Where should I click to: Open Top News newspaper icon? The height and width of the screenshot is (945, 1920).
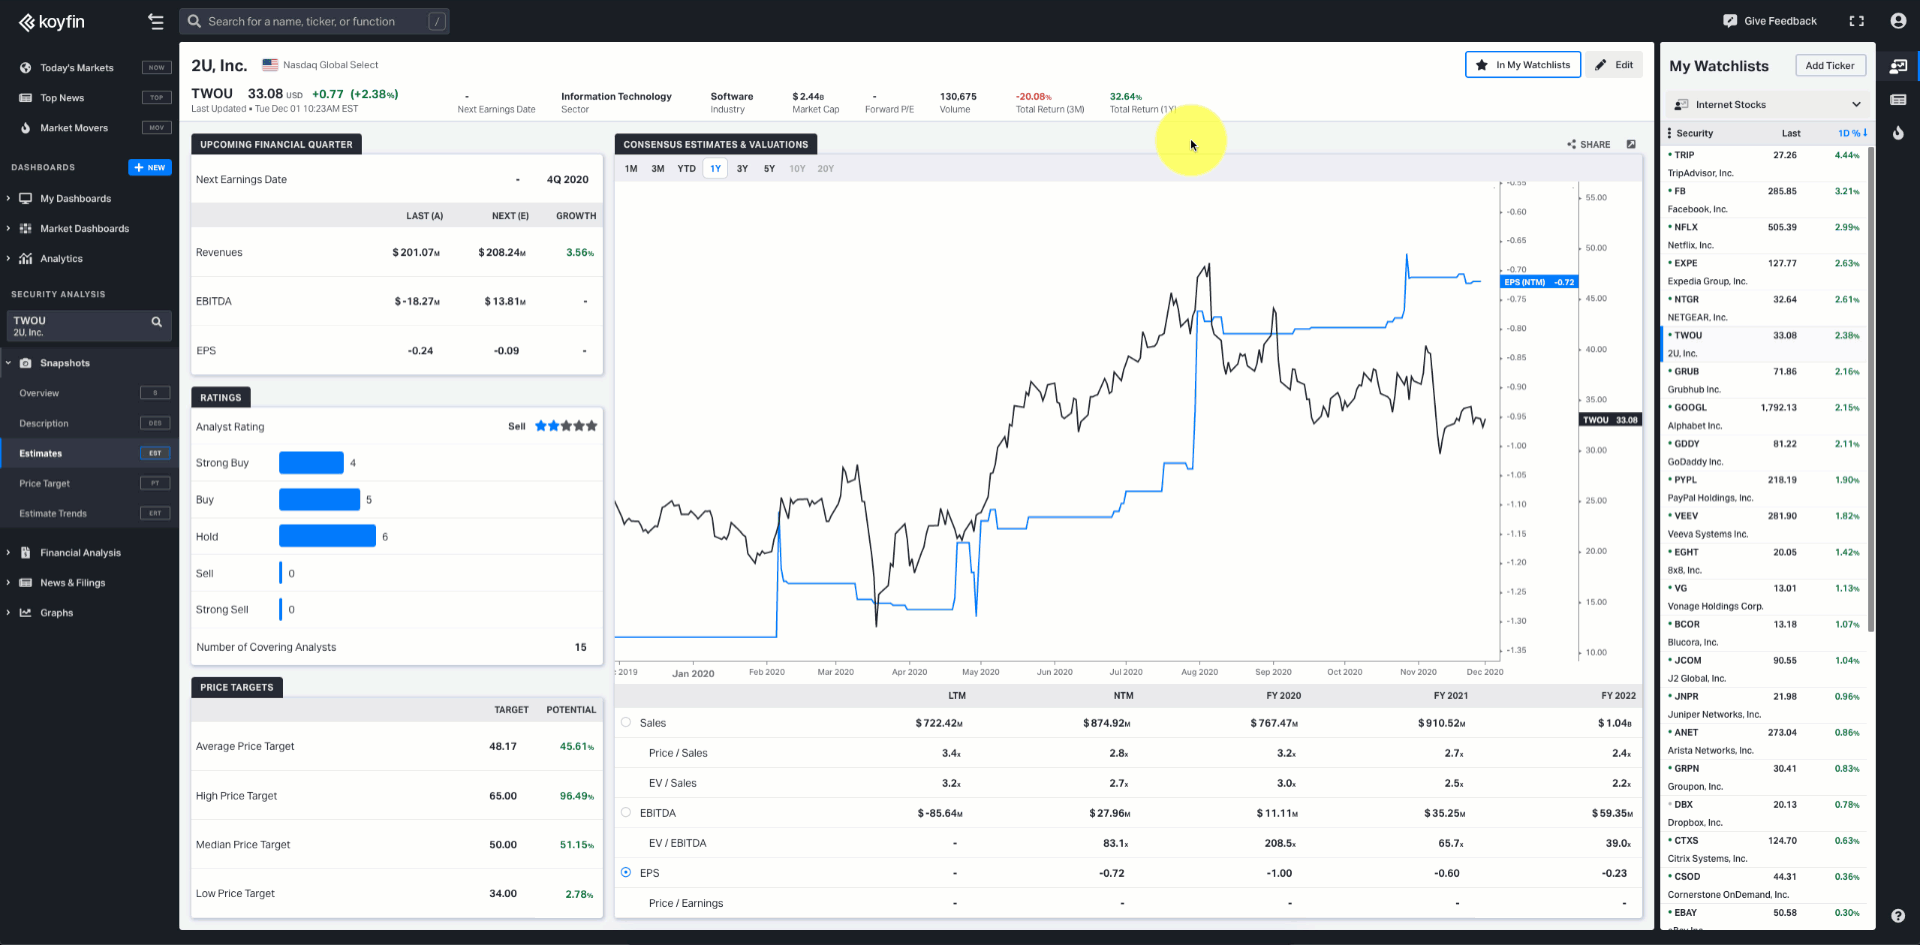26,98
